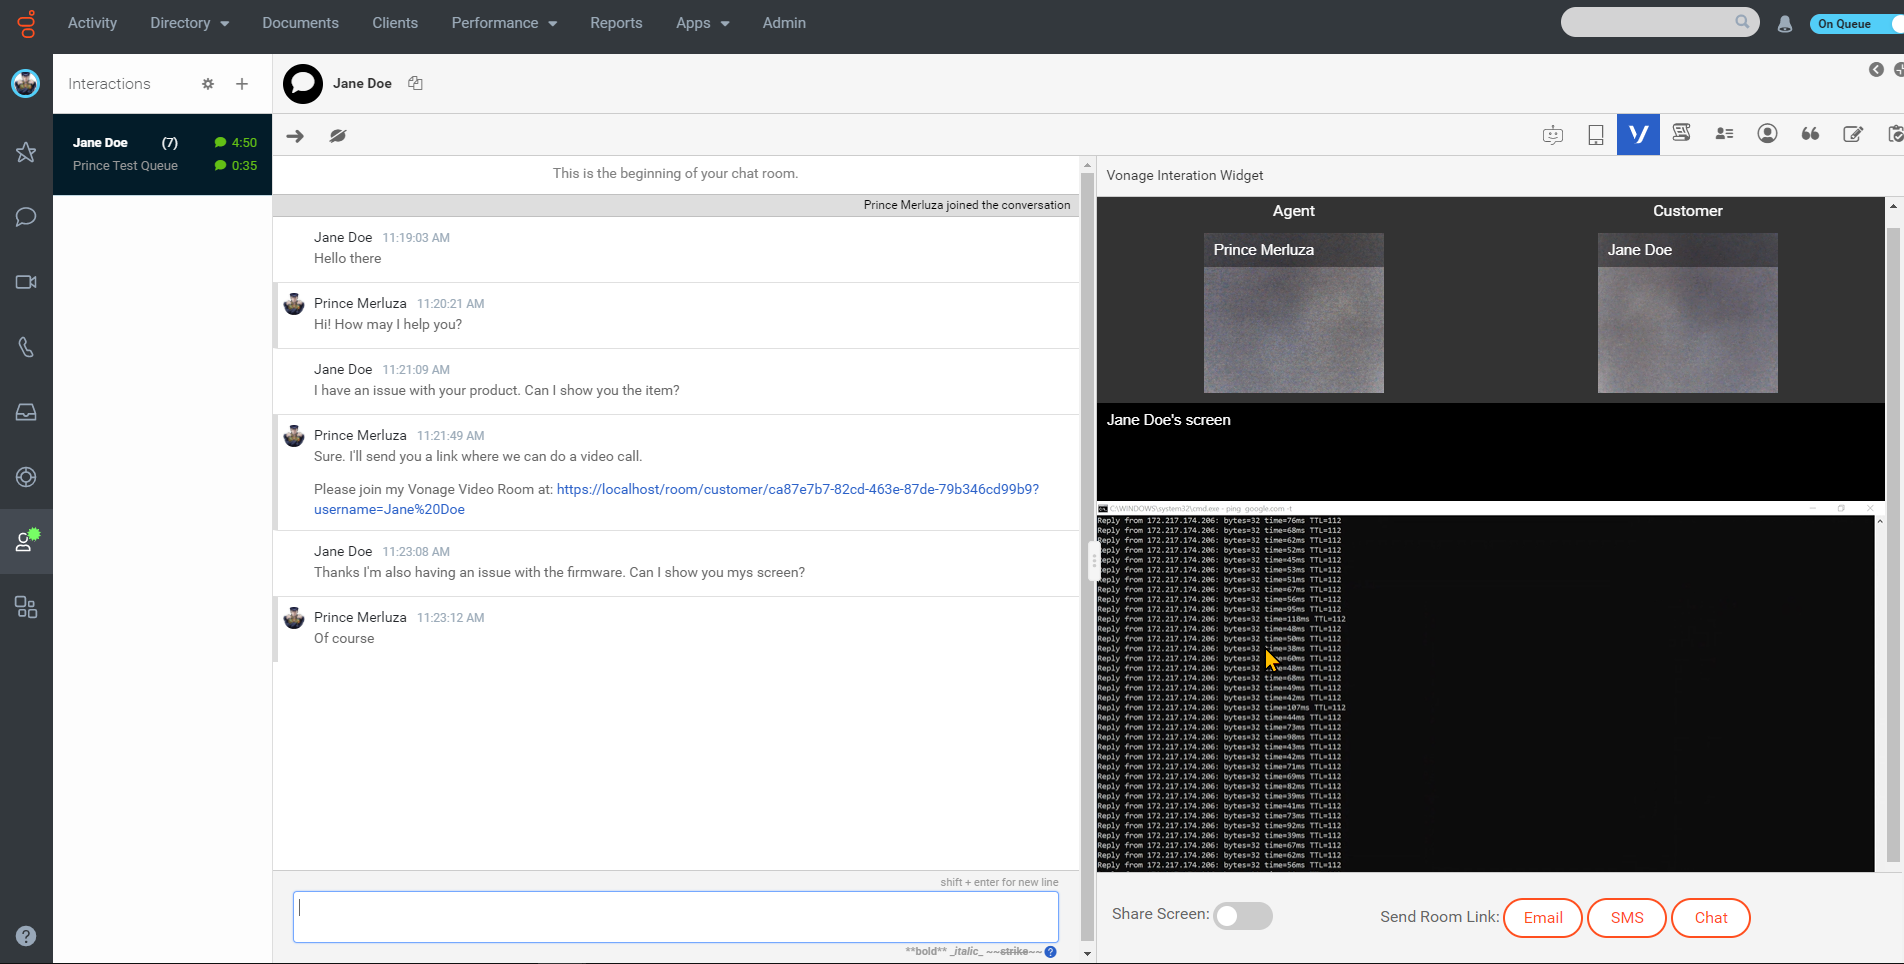The height and width of the screenshot is (964, 1904).
Task: Select the chatbot icon in the interaction toolbar
Action: point(1553,134)
